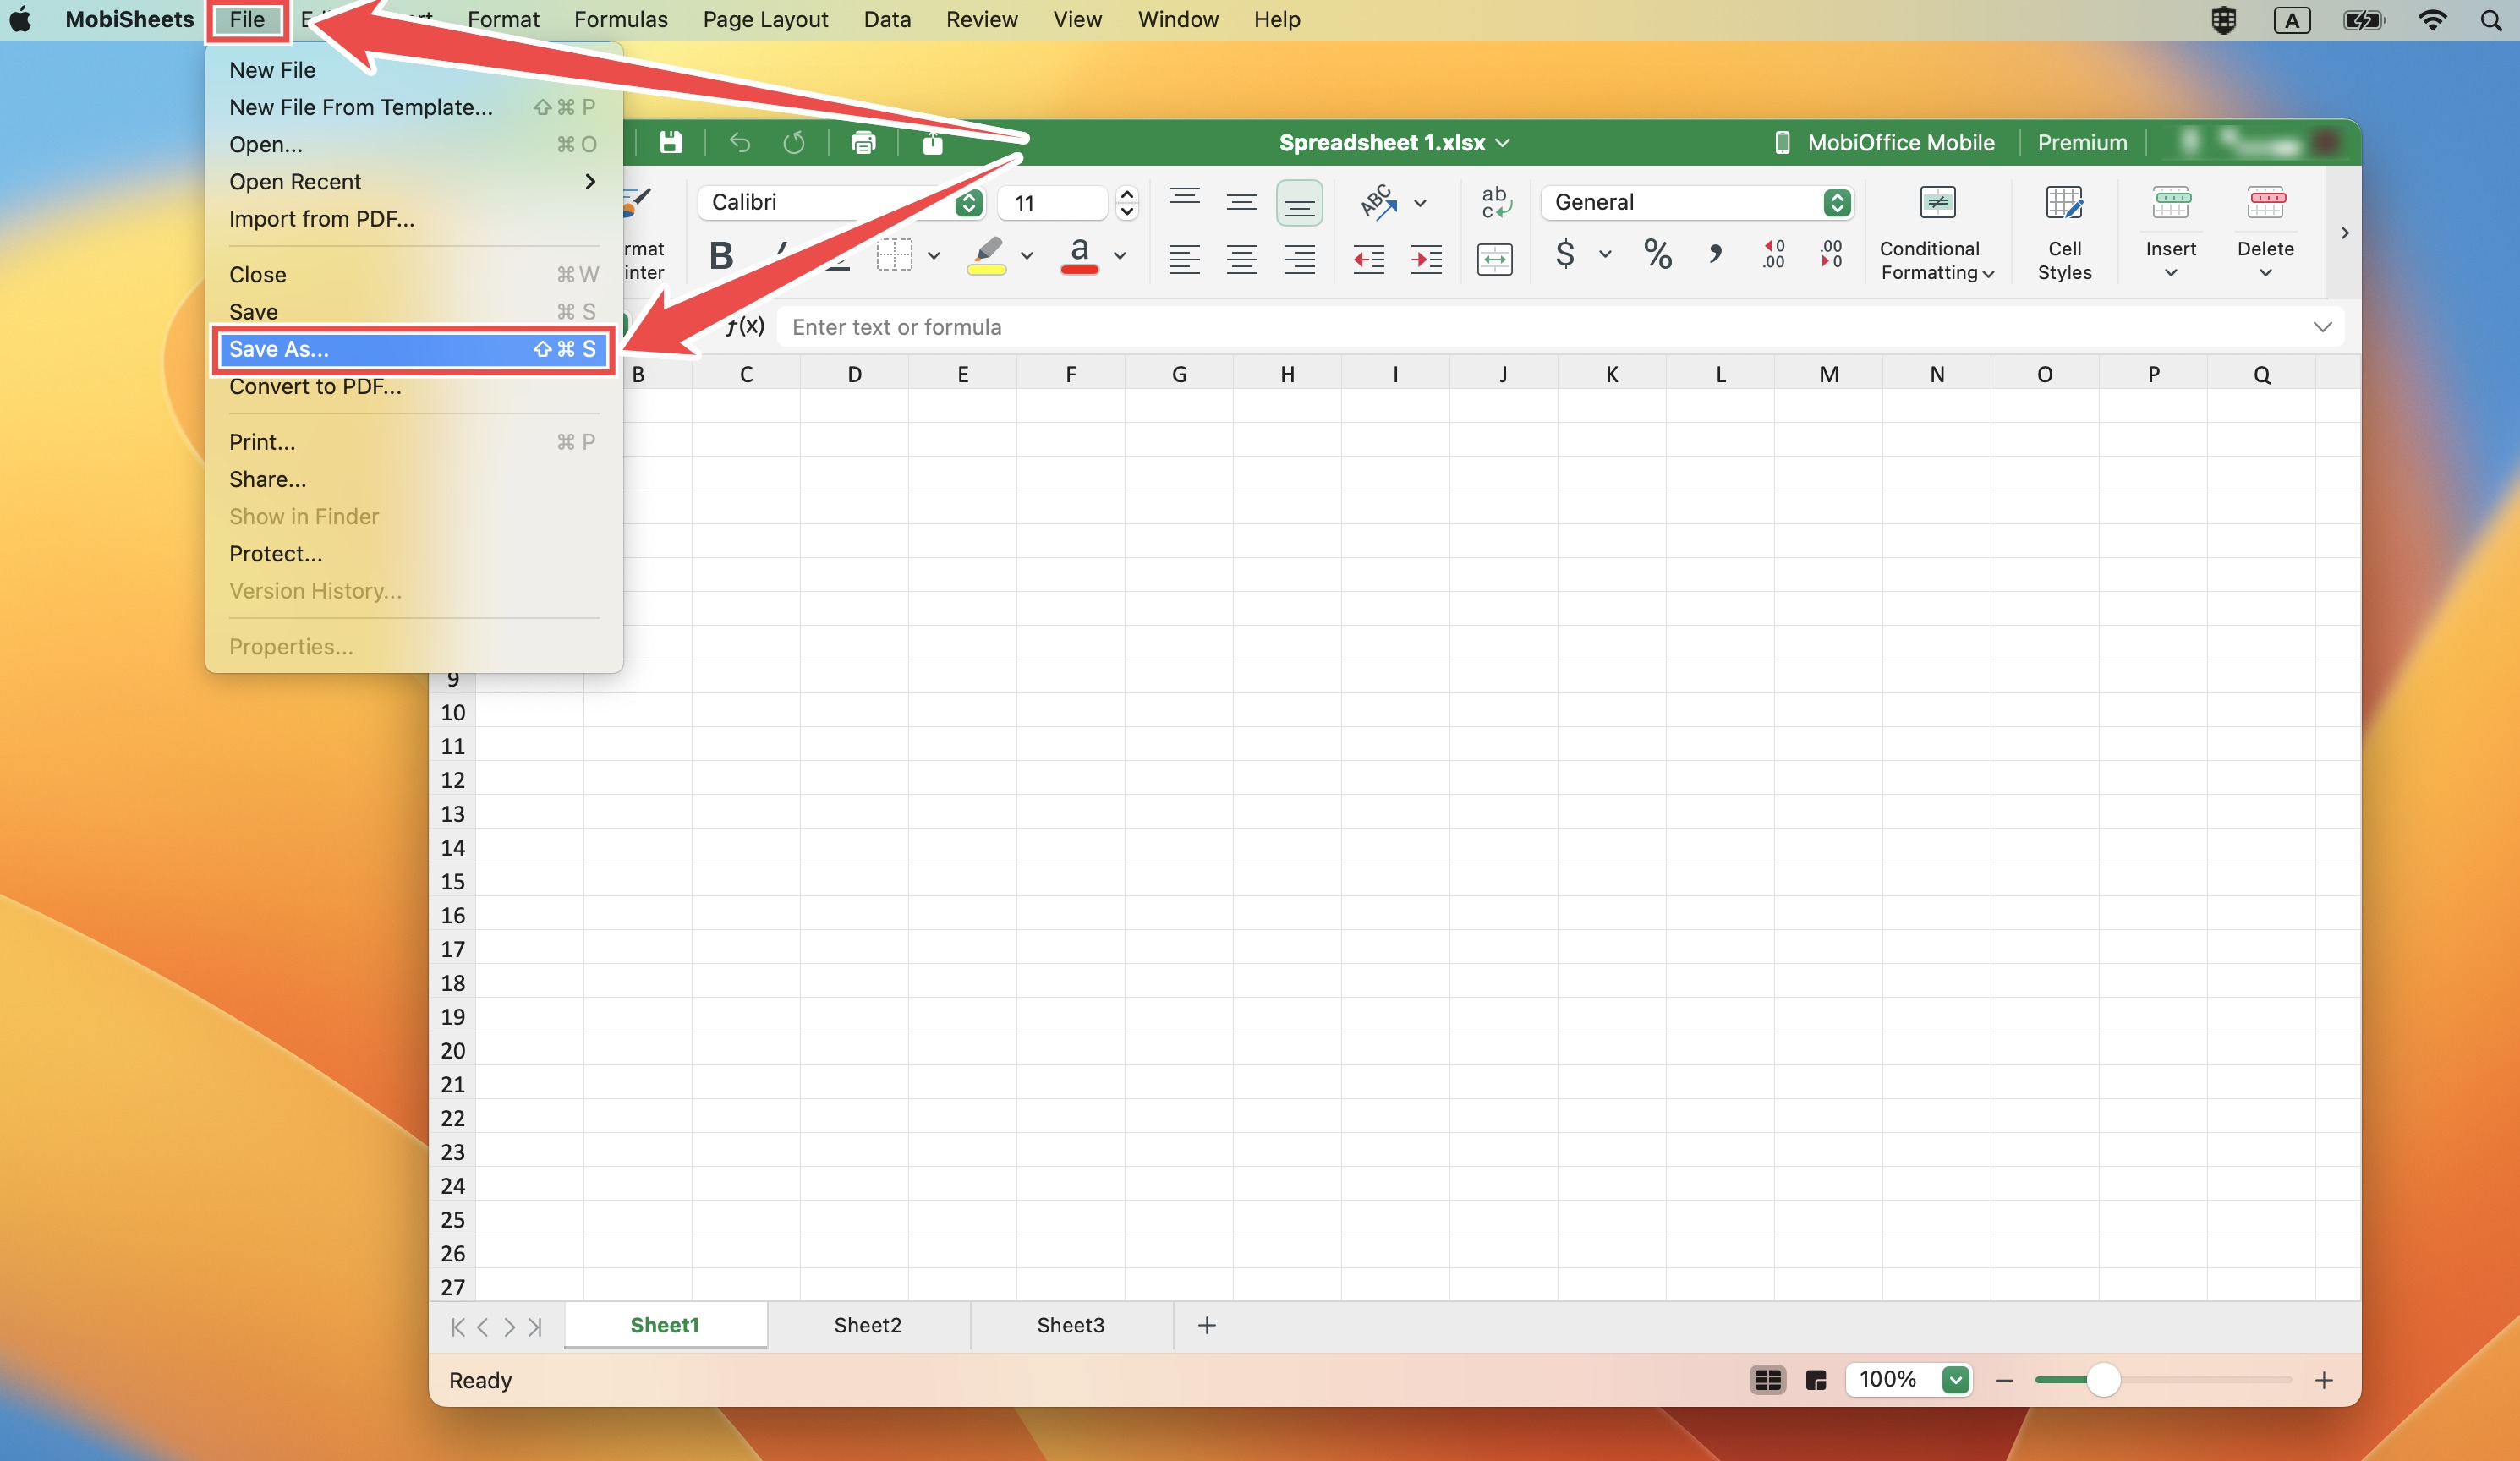Toggle bottom vertical alignment
The width and height of the screenshot is (2520, 1461).
(x=1299, y=203)
